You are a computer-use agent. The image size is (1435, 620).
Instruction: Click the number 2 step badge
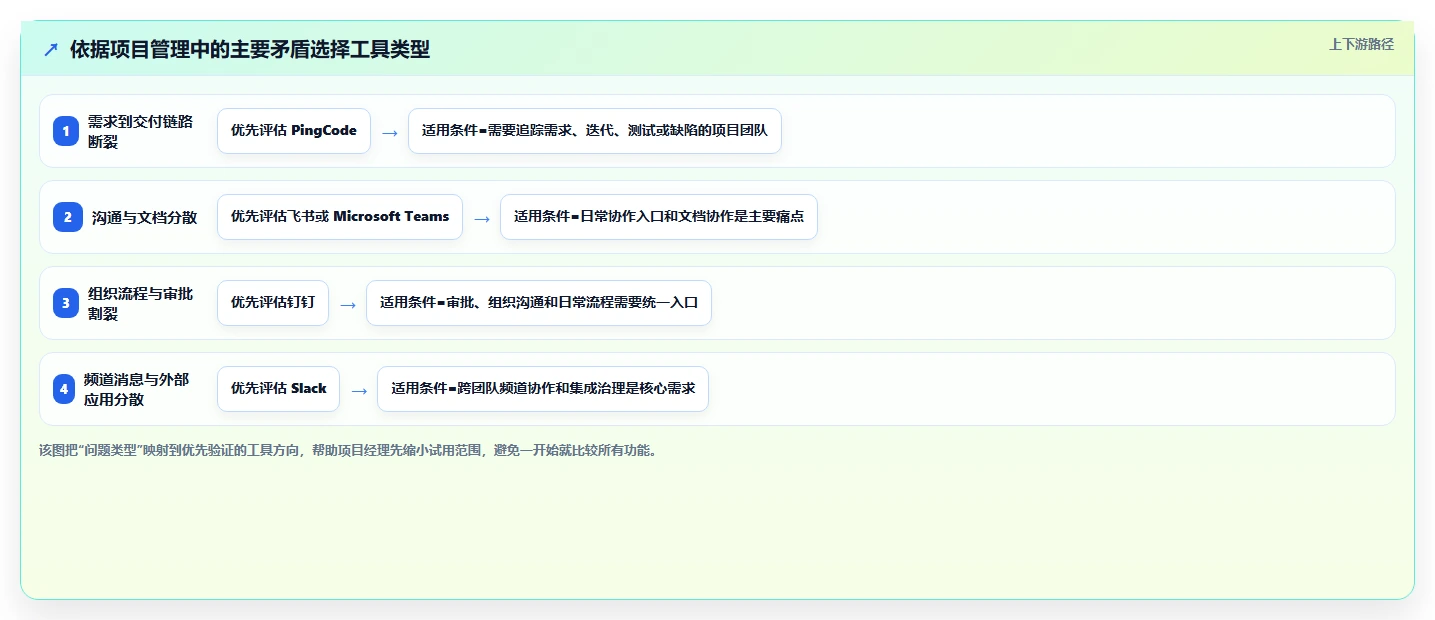pos(67,217)
